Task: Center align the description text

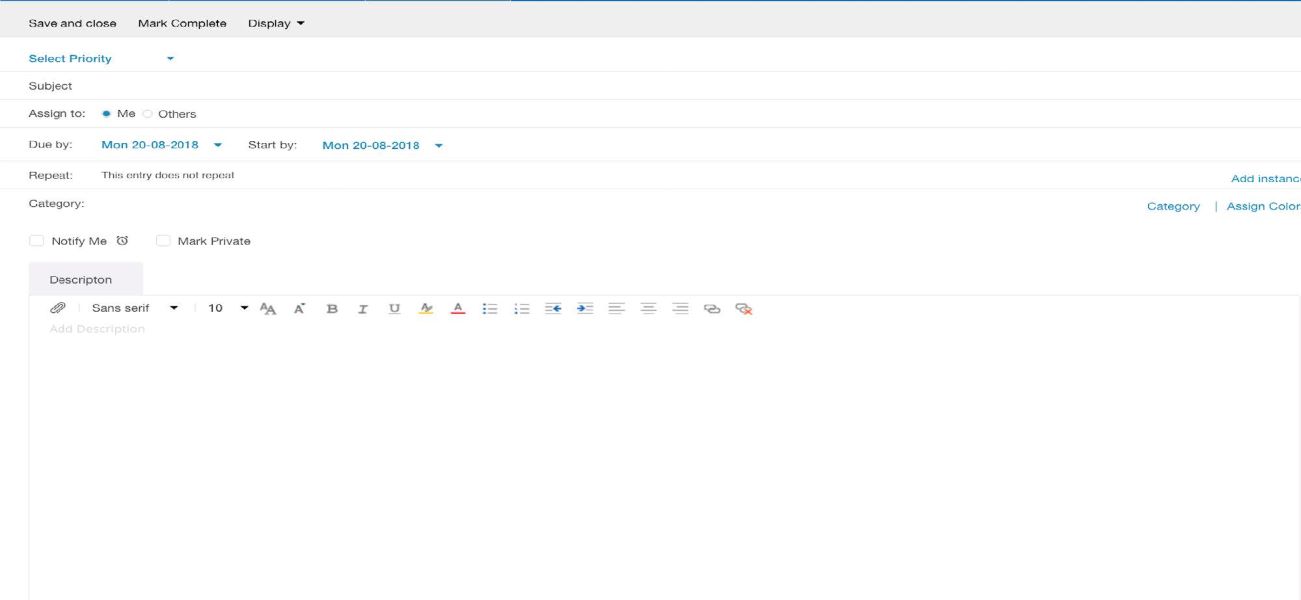Action: click(649, 308)
